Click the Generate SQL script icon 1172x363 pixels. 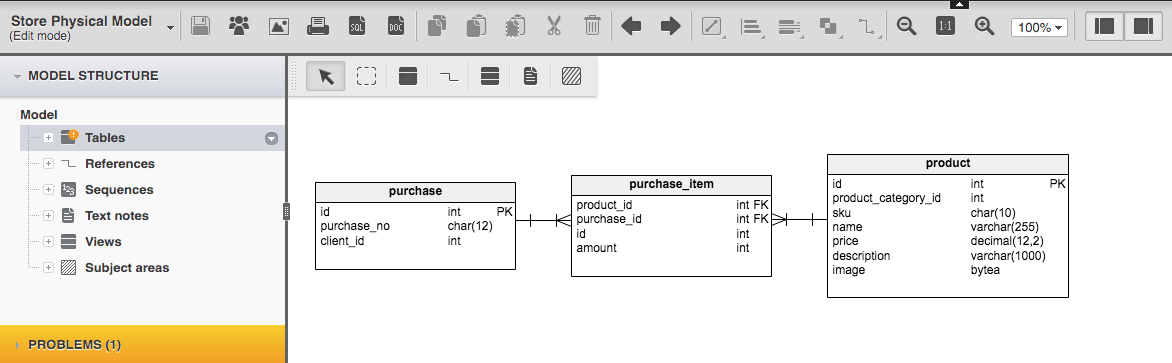[357, 27]
